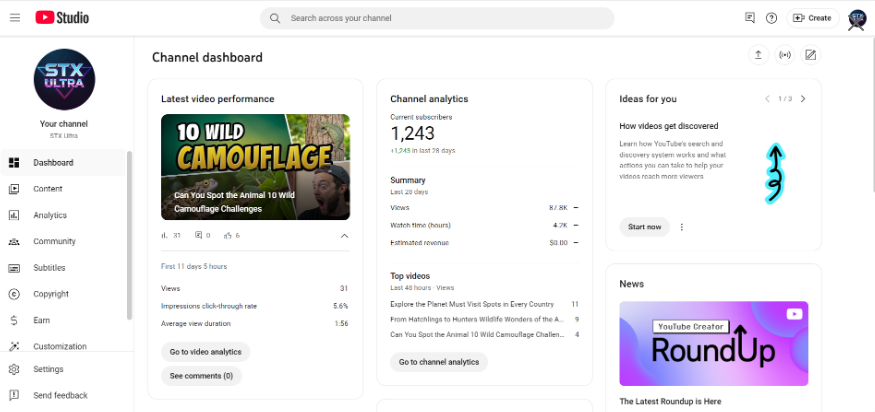Screen dimensions: 875x412
Task: Click the comments count icon under thumbnail
Action: click(198, 236)
